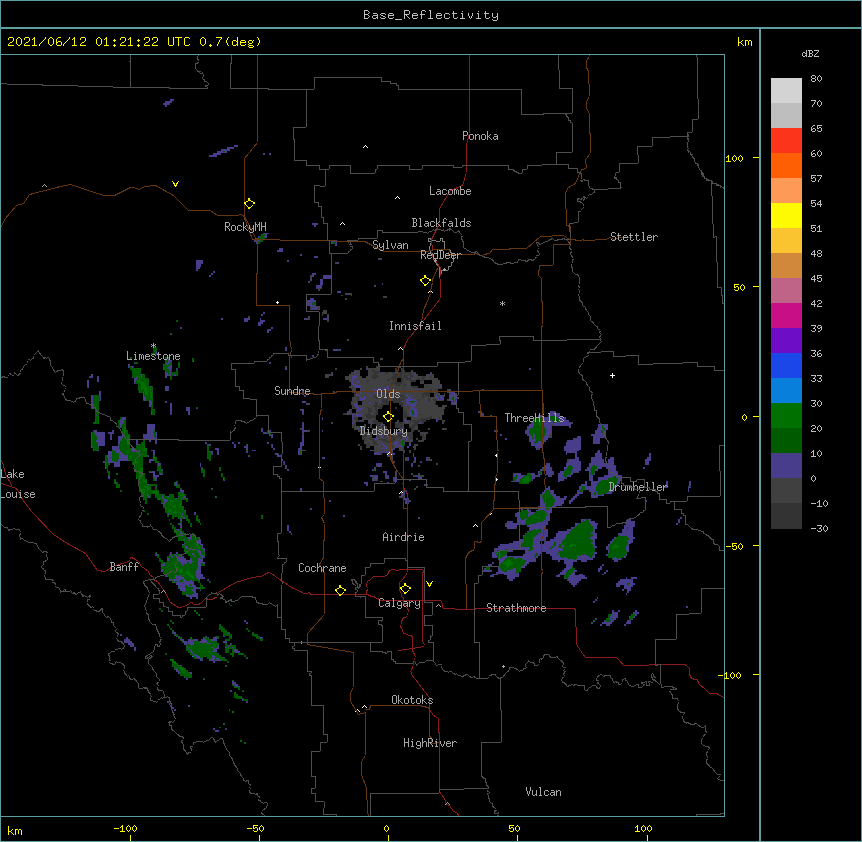This screenshot has height=842, width=862.
Task: Click the km label at top right of map
Action: [744, 42]
